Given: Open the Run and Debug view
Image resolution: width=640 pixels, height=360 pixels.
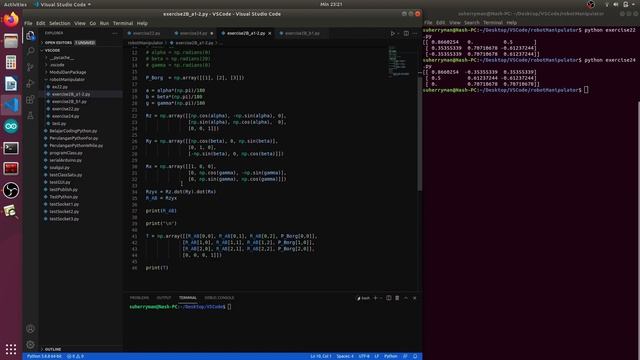Looking at the screenshot, I should [31, 84].
